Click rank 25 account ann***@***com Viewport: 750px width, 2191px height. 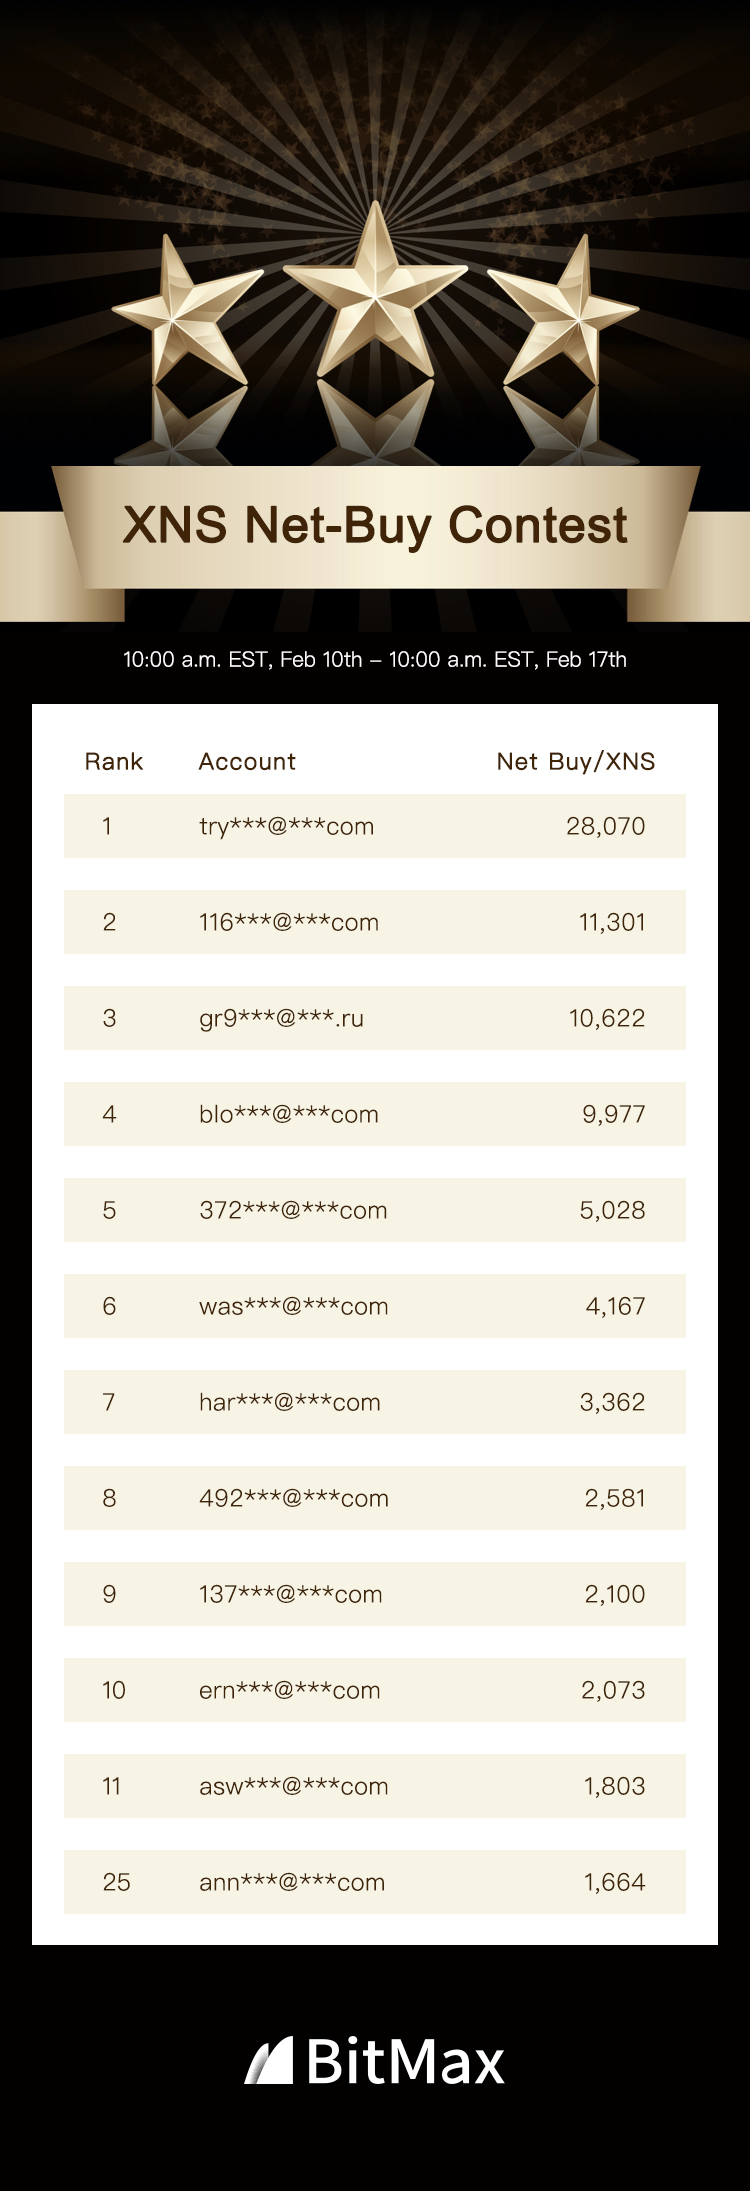(x=291, y=1883)
